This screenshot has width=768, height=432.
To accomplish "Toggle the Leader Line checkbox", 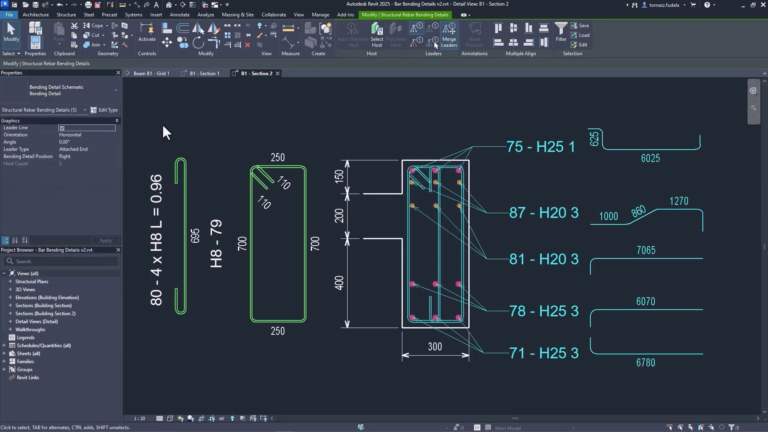I will (x=62, y=128).
